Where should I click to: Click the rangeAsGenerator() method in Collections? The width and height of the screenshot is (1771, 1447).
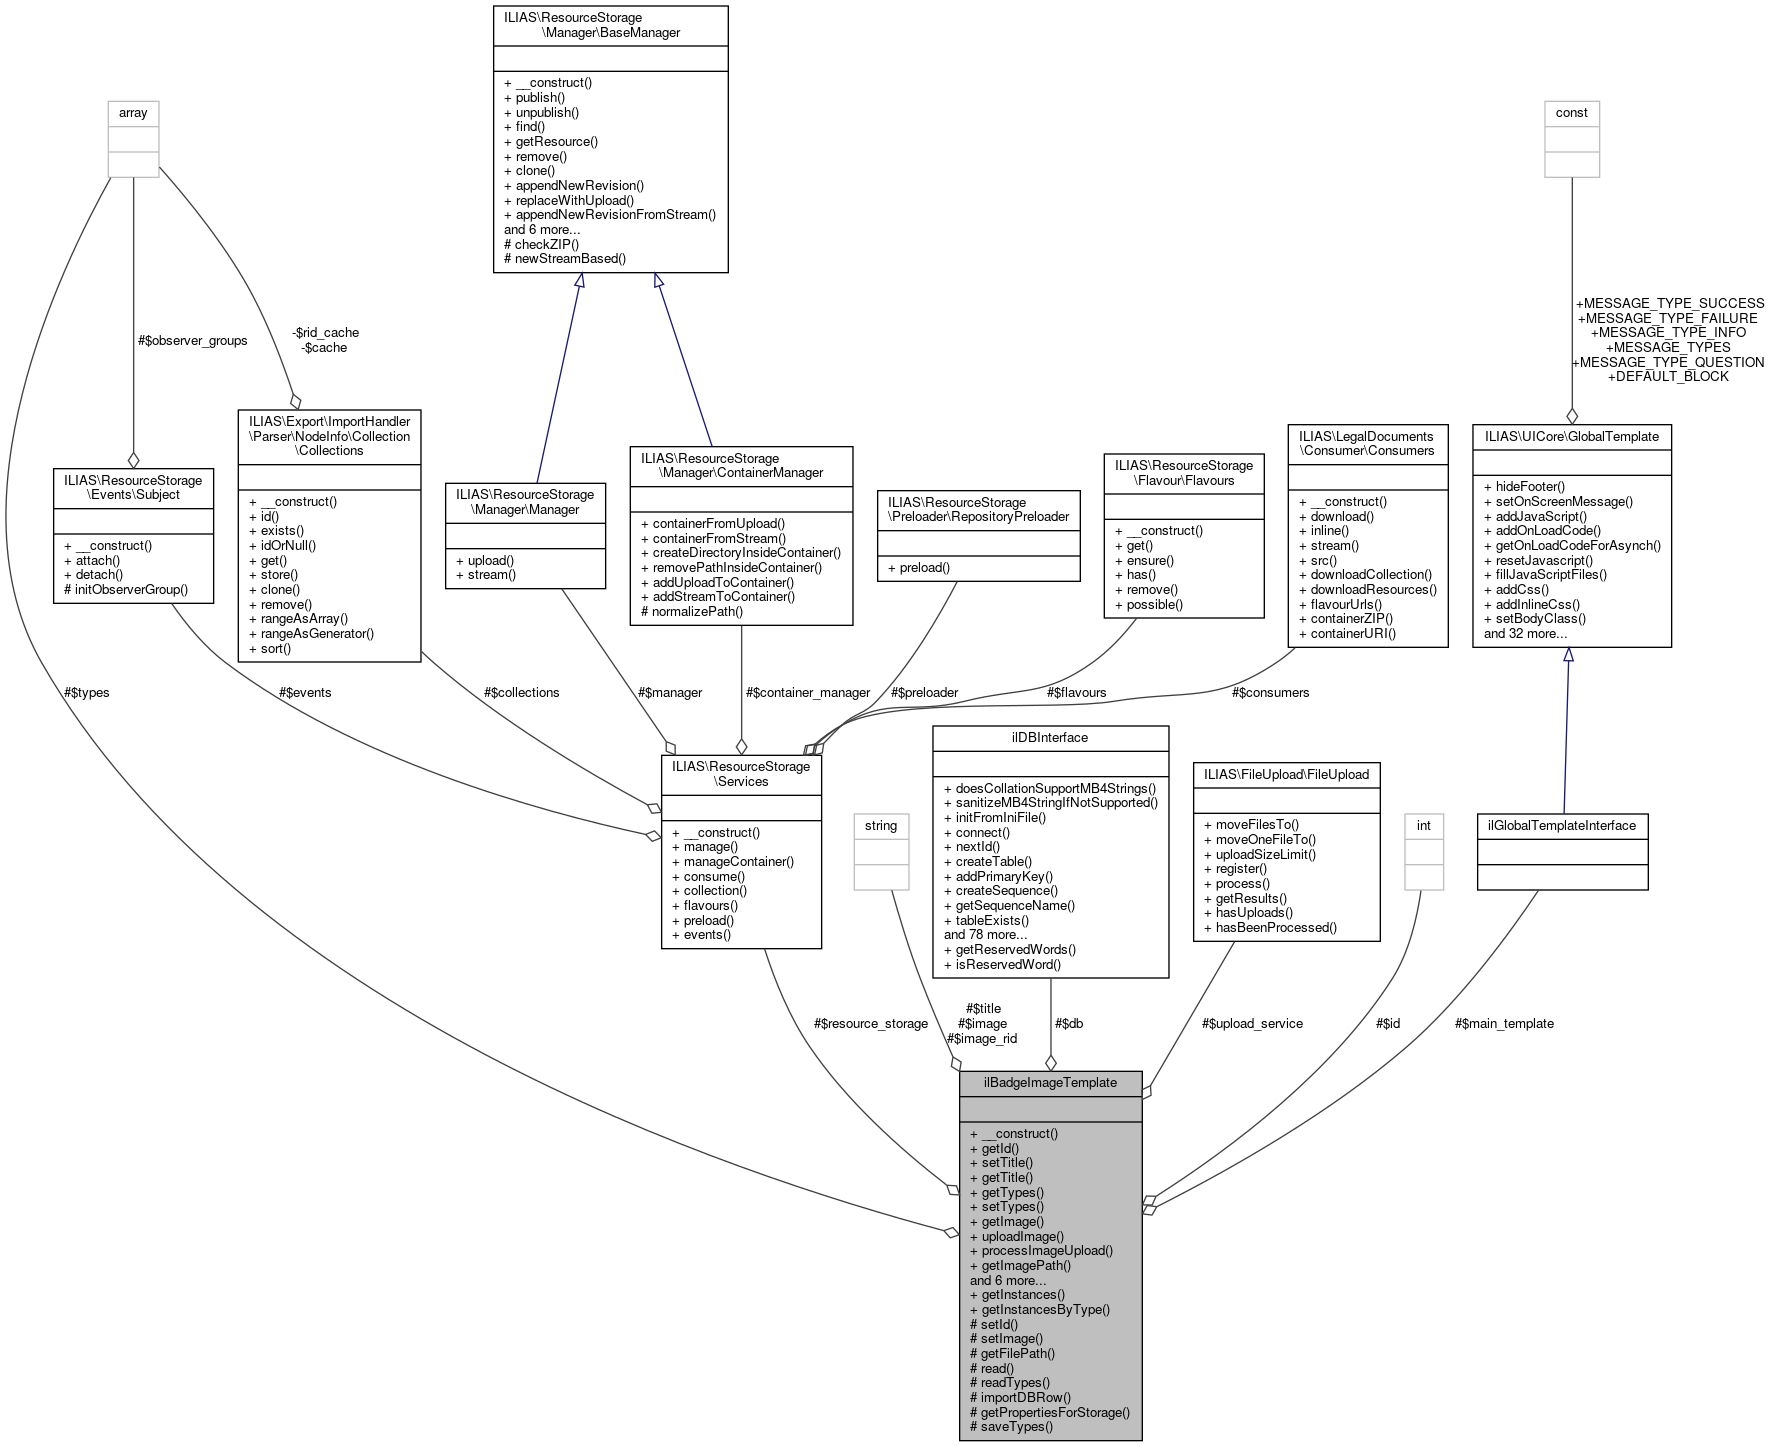311,633
